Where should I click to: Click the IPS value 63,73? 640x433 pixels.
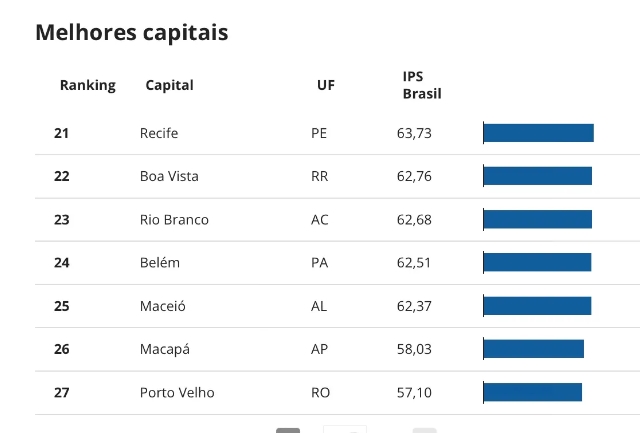click(414, 133)
